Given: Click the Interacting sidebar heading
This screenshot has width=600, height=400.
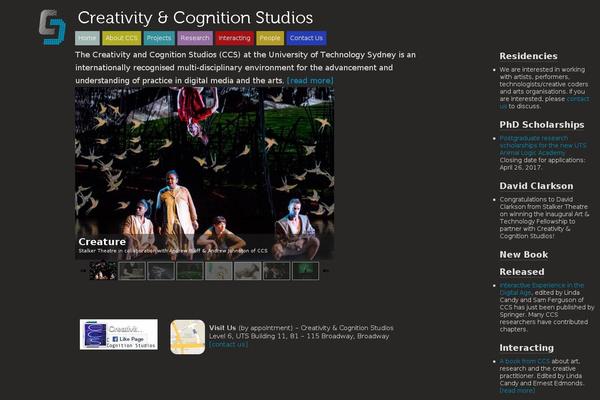Looking at the screenshot, I should click(527, 348).
